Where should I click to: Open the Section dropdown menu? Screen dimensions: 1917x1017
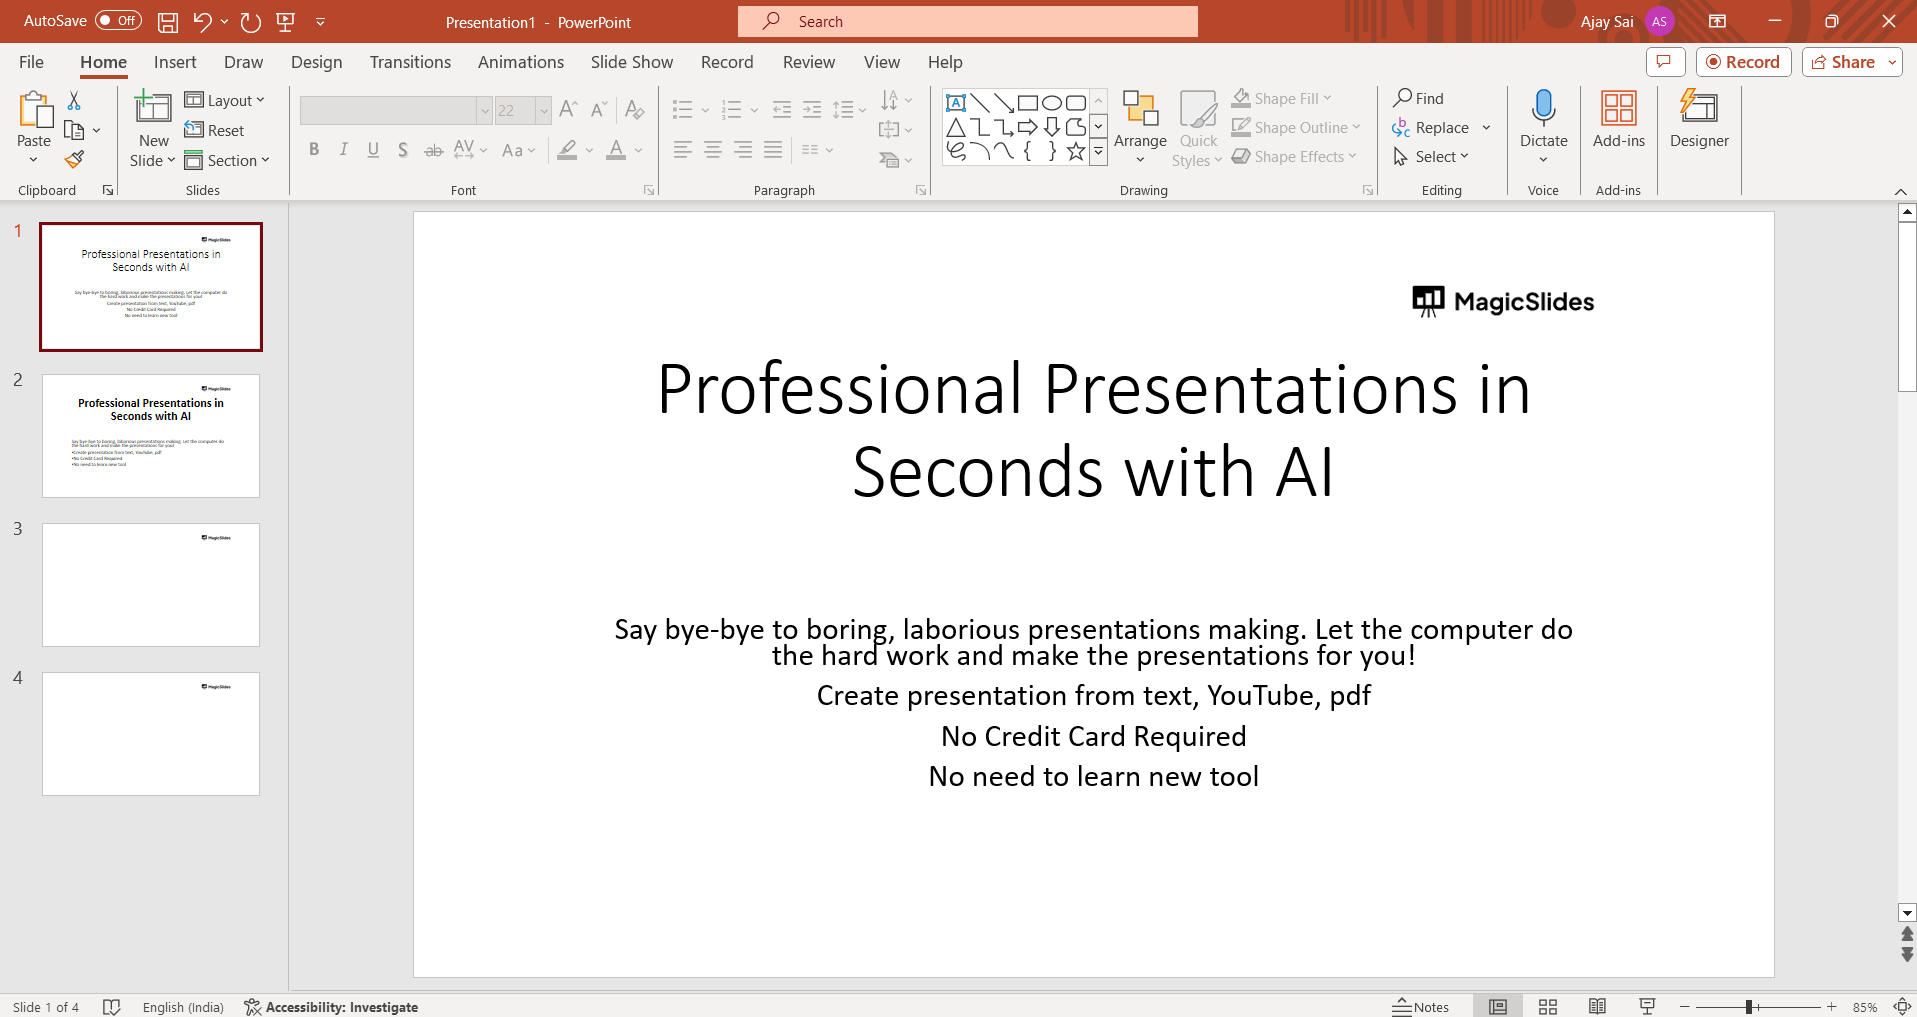[x=228, y=160]
